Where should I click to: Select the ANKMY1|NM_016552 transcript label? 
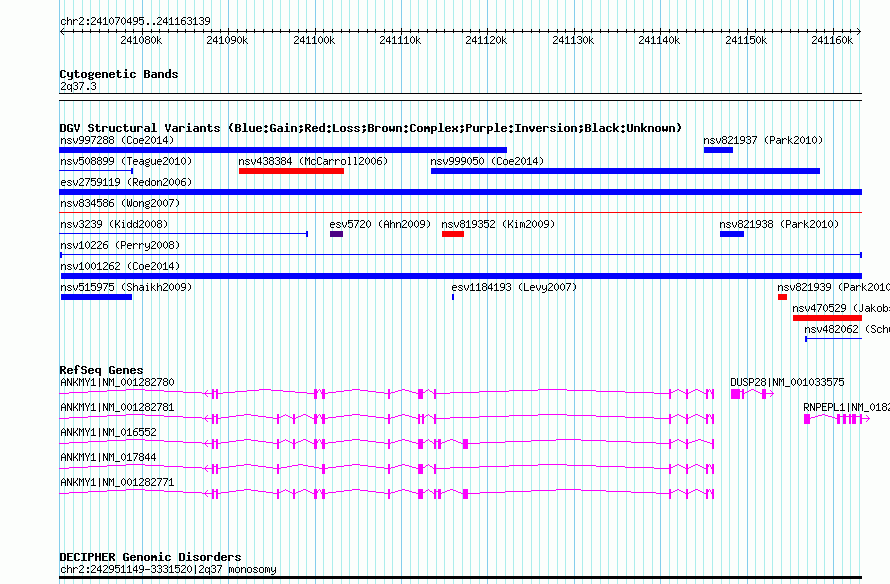108,432
